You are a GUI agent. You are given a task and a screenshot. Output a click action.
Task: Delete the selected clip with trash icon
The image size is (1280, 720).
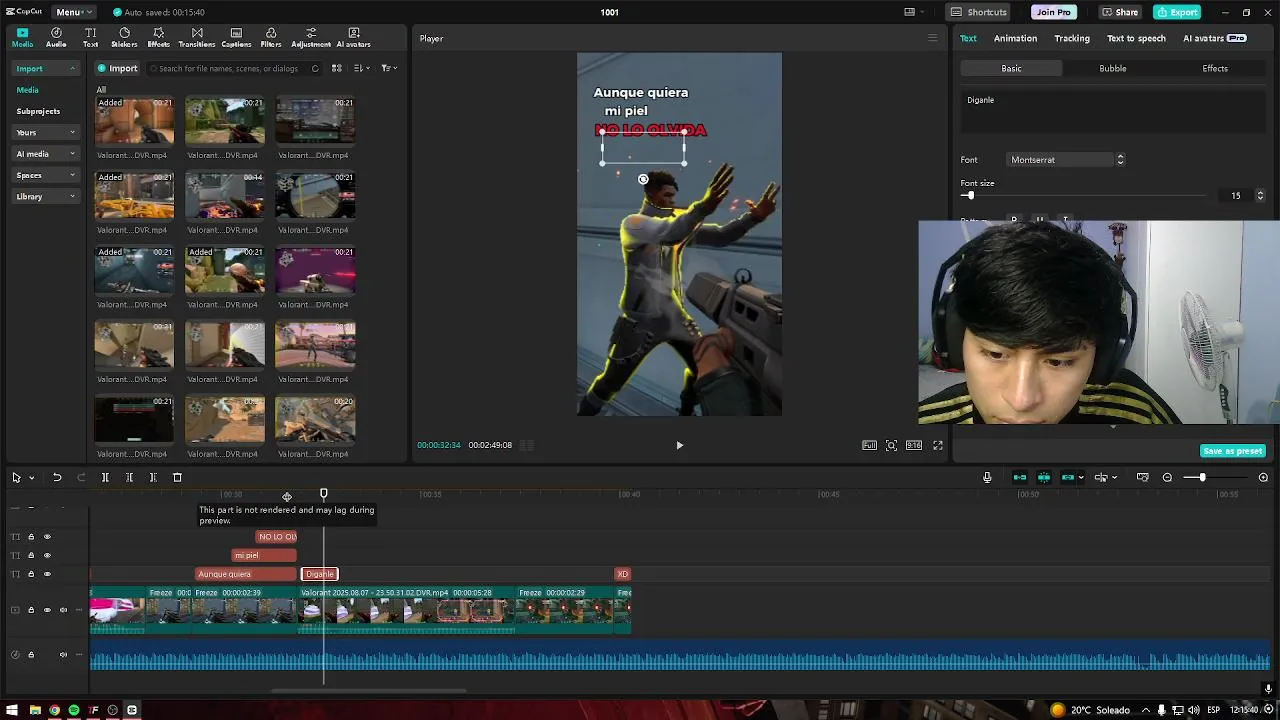[x=177, y=478]
